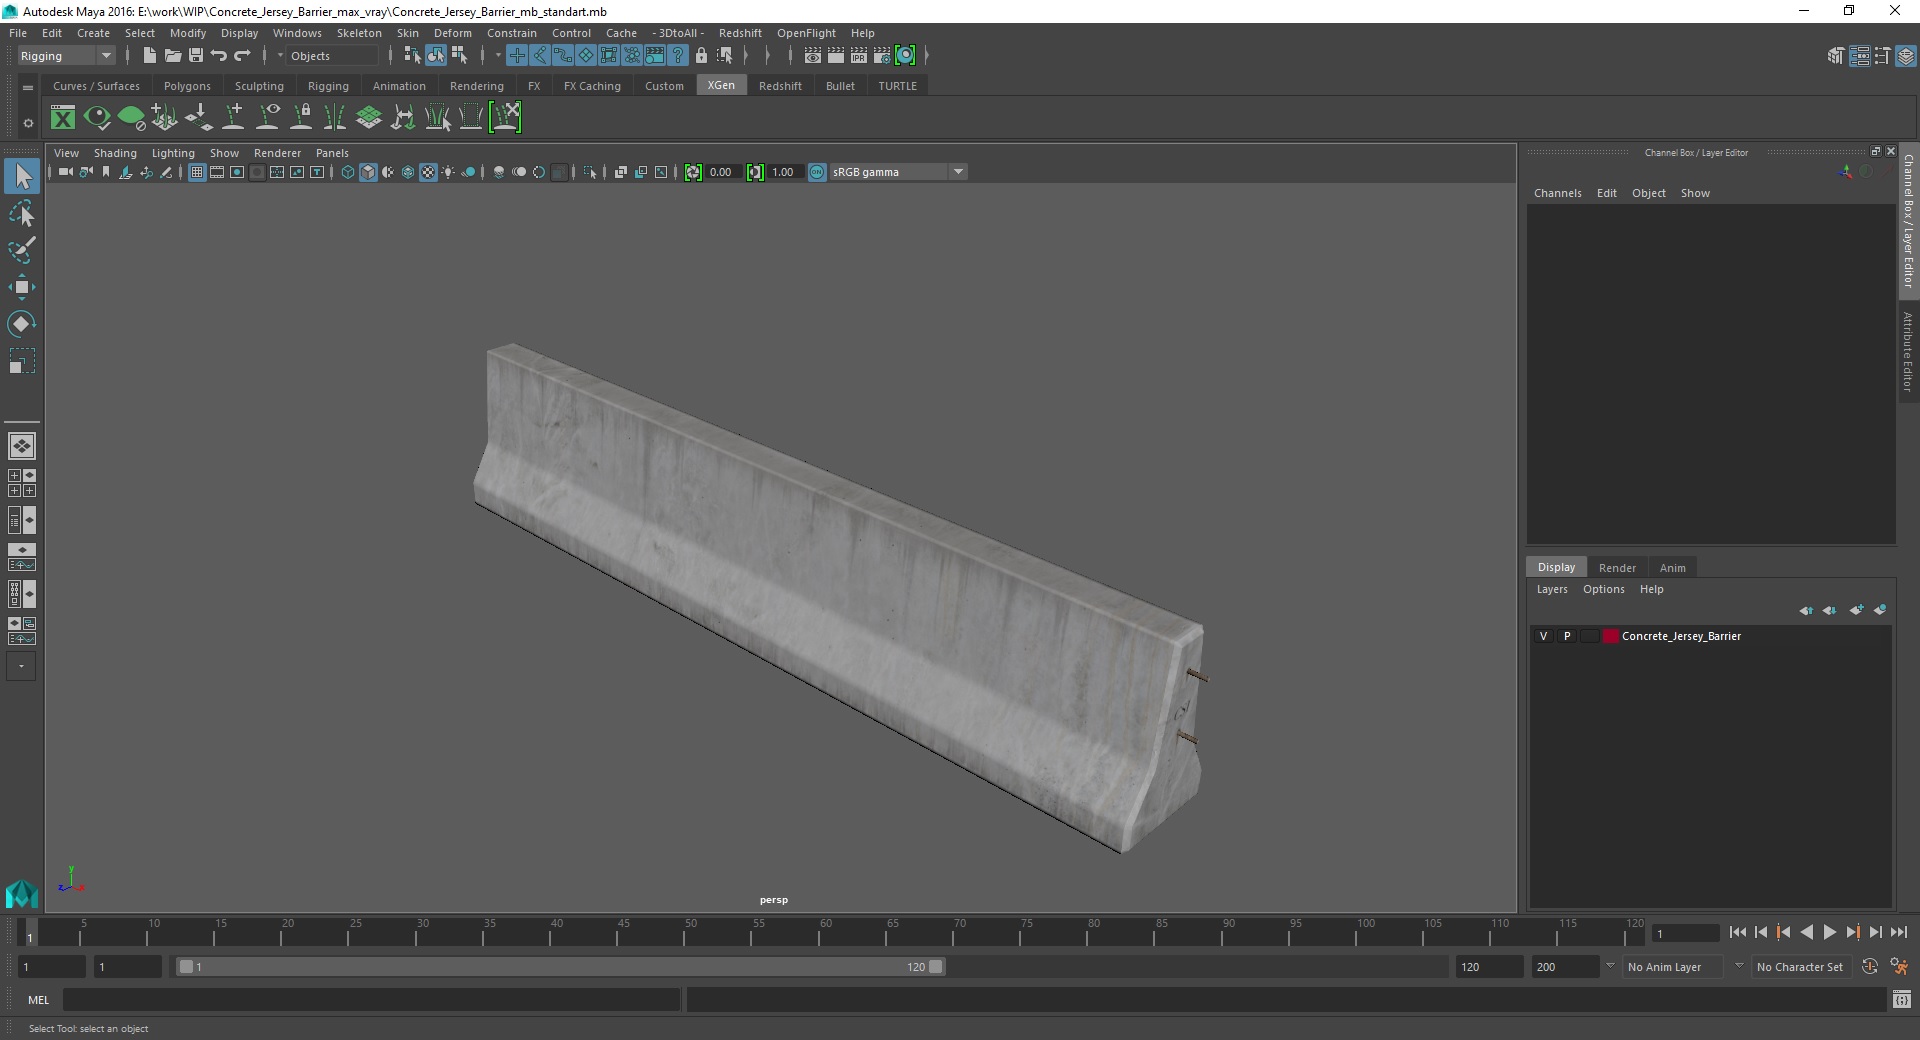Switch to four view layout
This screenshot has width=1920, height=1040.
pyautogui.click(x=22, y=483)
